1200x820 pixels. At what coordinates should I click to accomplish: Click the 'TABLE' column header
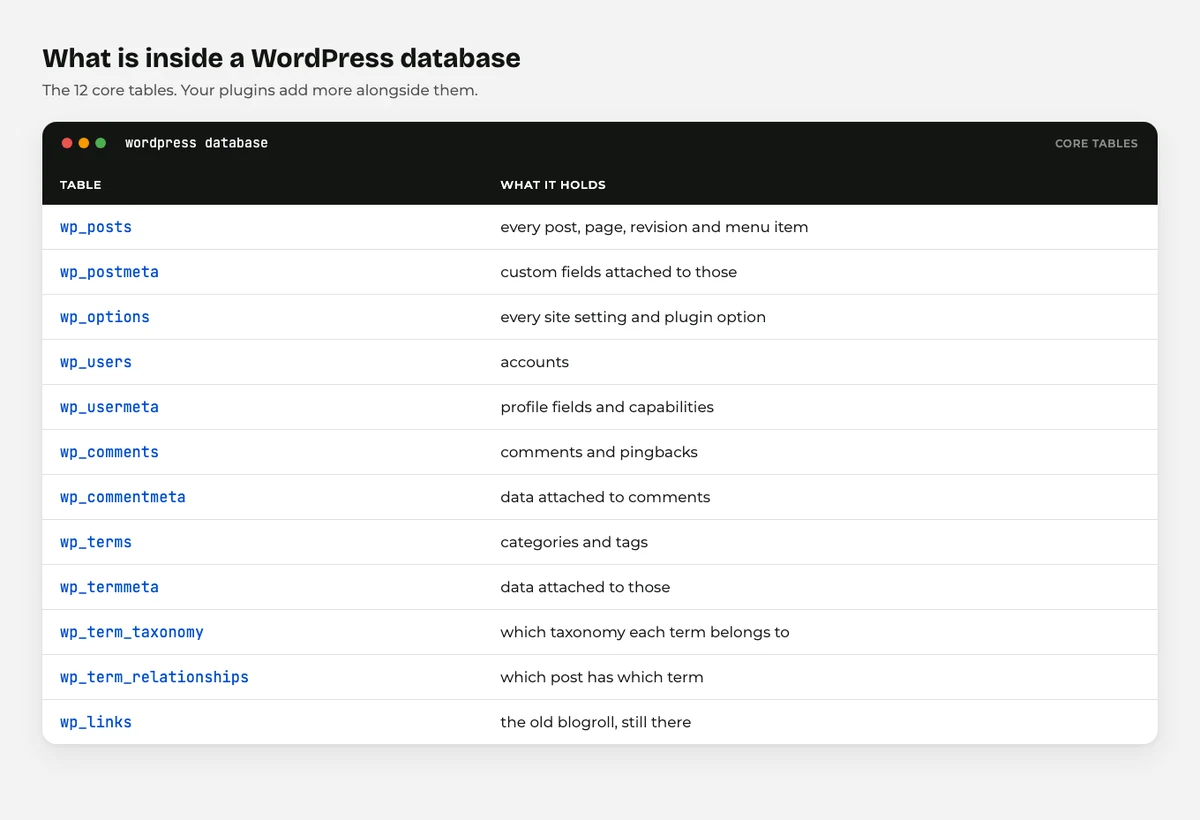(81, 185)
